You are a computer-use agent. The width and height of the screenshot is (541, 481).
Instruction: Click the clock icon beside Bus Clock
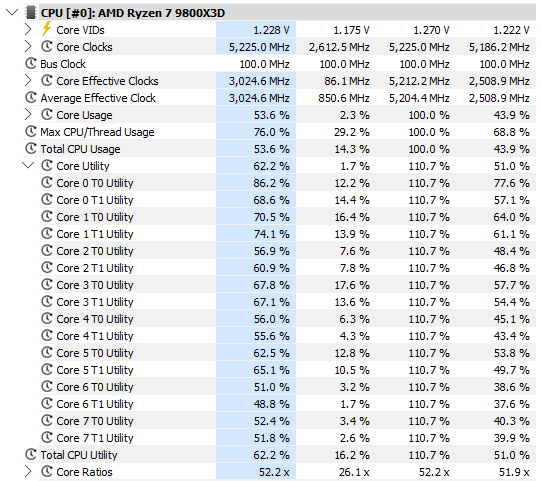31,63
